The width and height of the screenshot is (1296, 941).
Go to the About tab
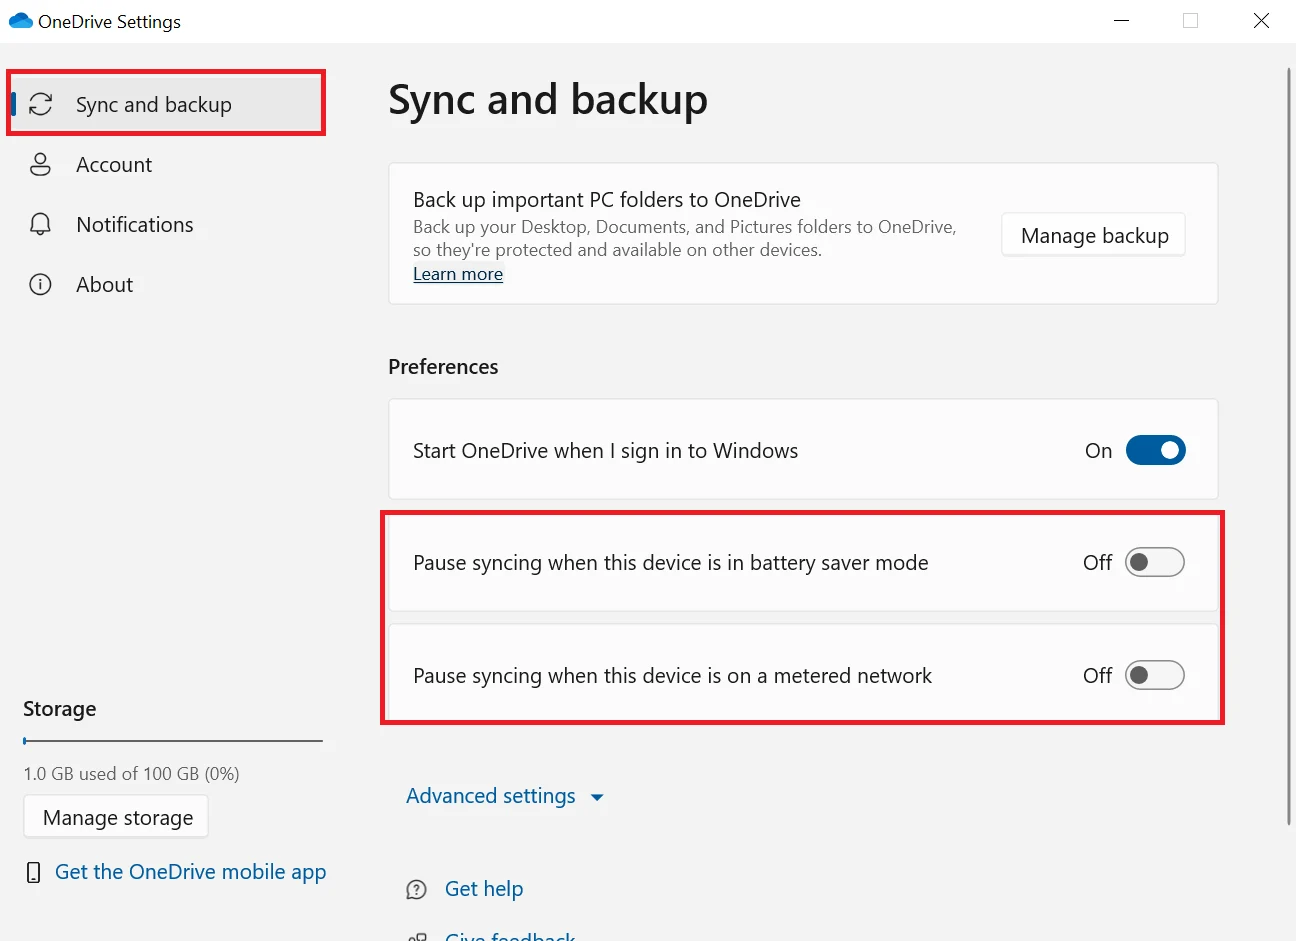pos(104,285)
